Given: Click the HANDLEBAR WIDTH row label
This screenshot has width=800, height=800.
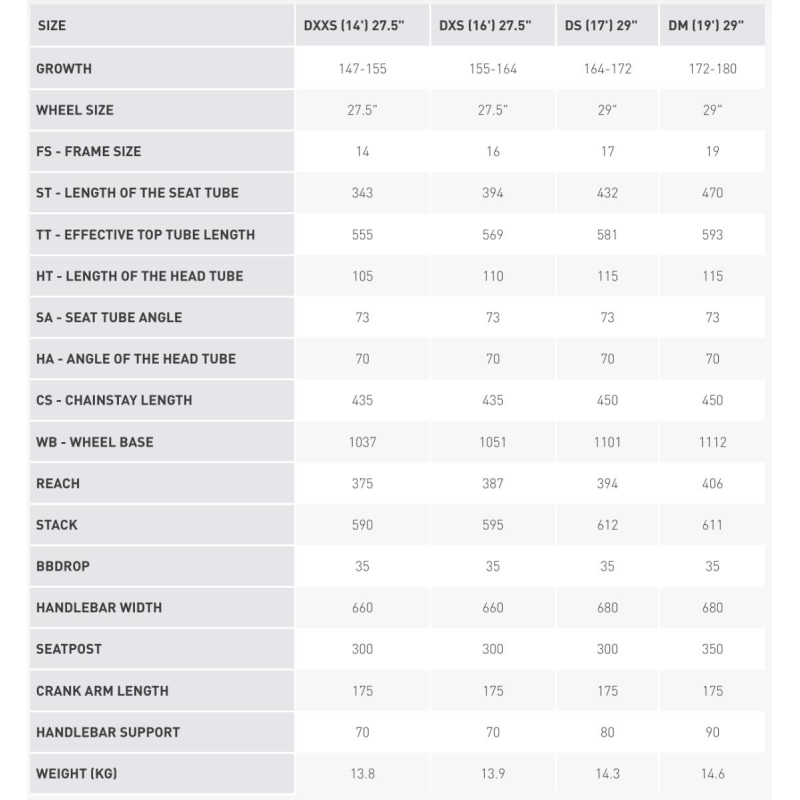Looking at the screenshot, I should tap(99, 607).
